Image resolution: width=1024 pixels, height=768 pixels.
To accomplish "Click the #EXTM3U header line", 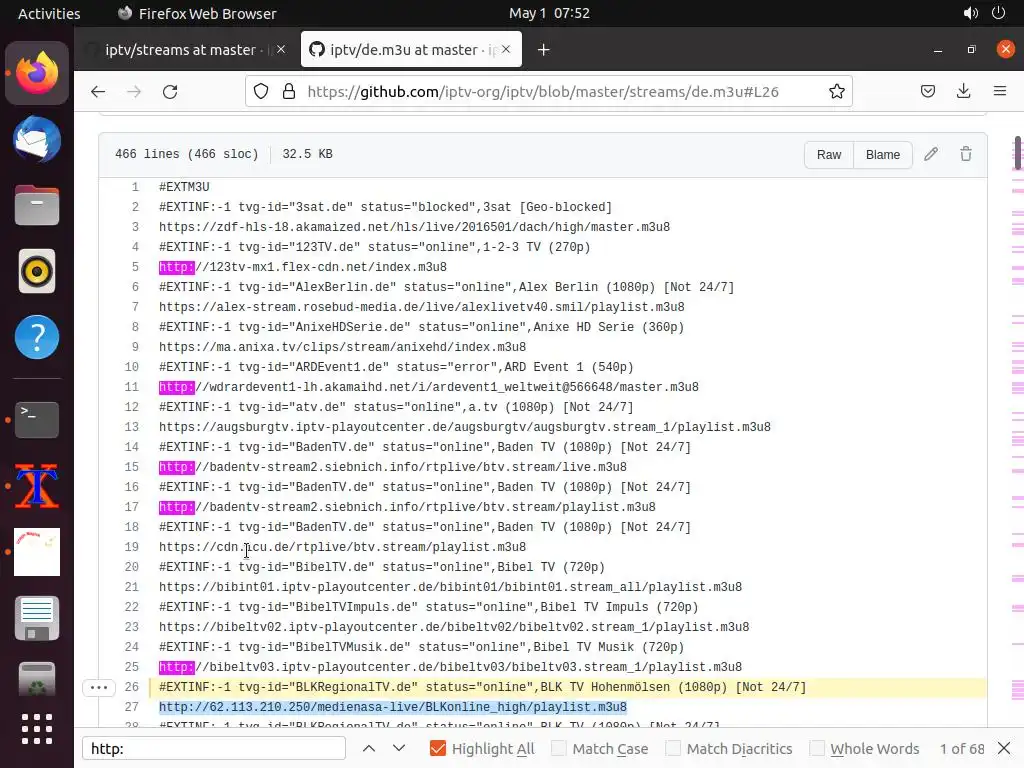I will click(184, 187).
